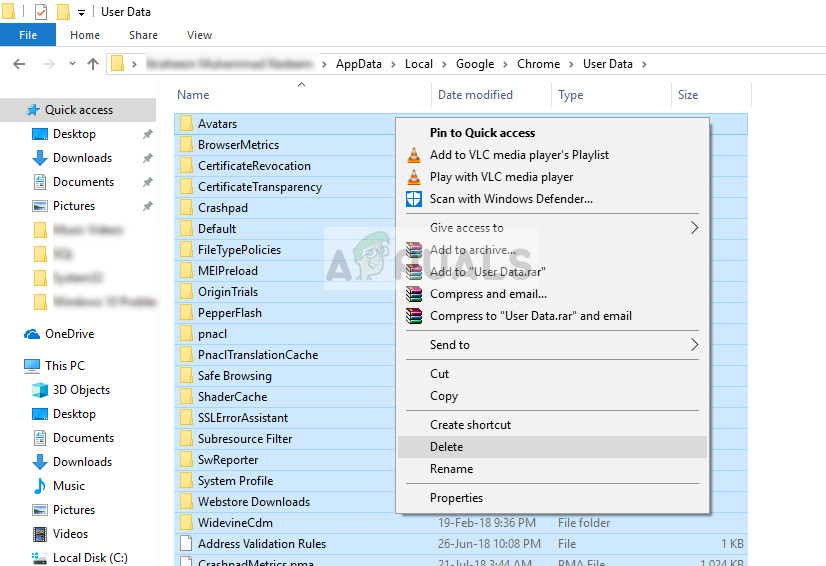Click Chrome in the address breadcrumb
This screenshot has width=826, height=566.
tap(538, 64)
